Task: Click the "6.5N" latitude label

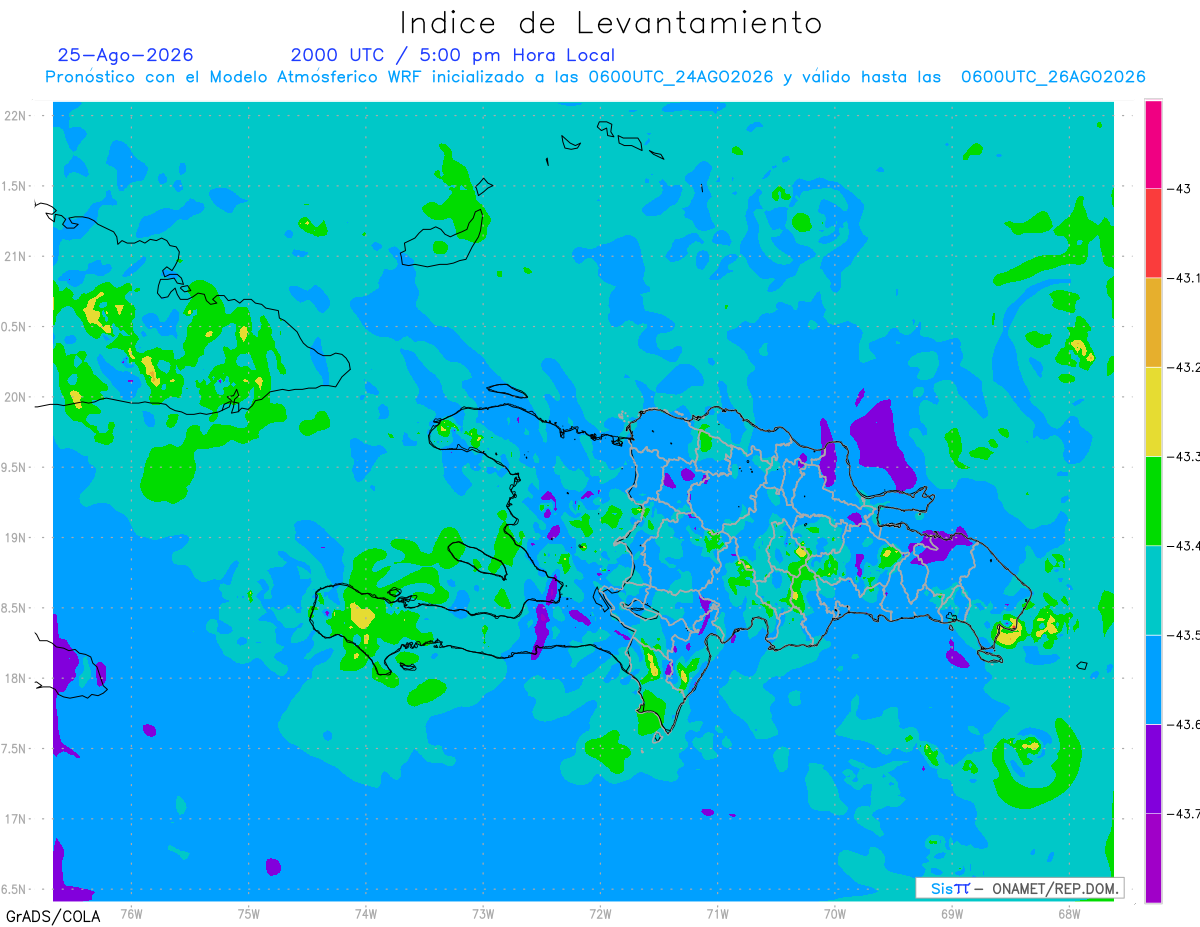Action: point(13,889)
